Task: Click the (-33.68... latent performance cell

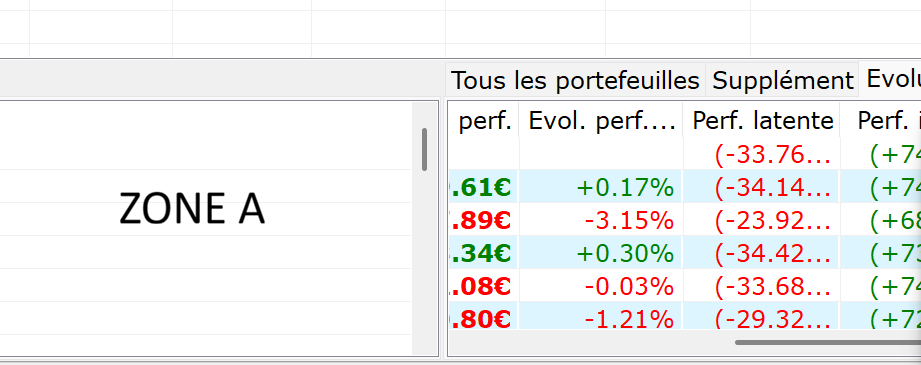Action: click(761, 286)
